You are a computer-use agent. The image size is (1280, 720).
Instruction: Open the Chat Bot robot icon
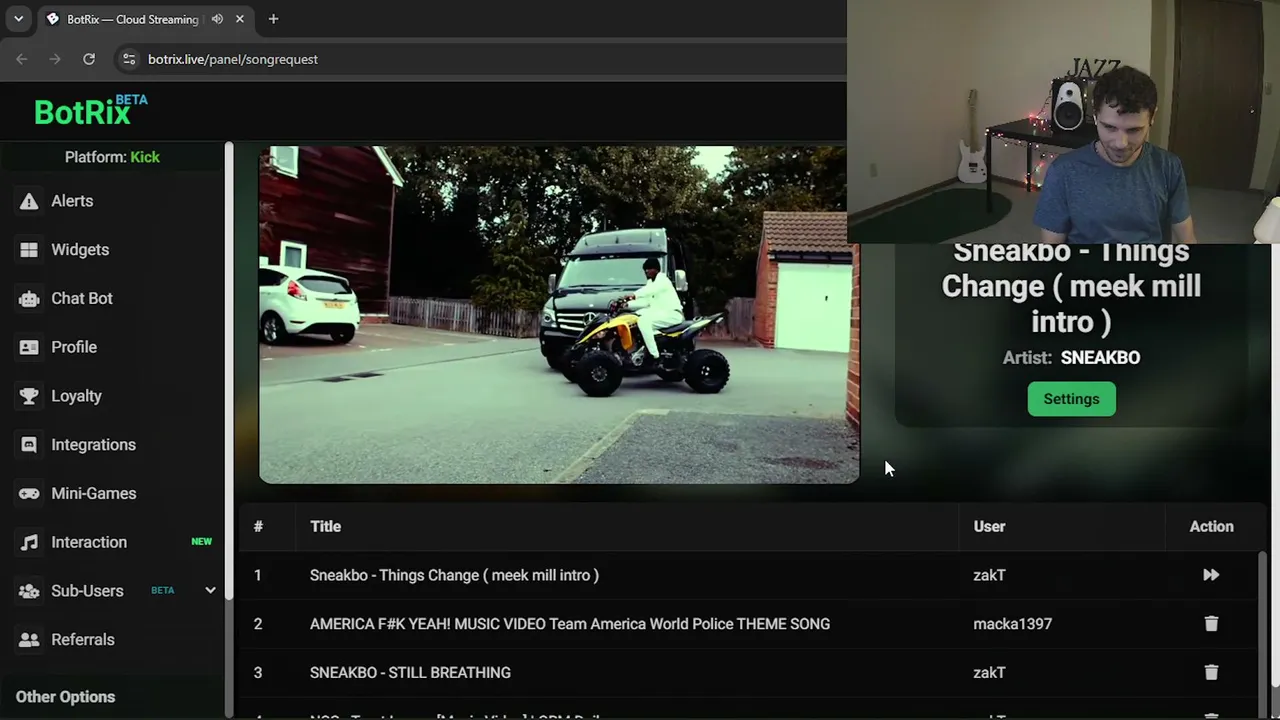(29, 298)
